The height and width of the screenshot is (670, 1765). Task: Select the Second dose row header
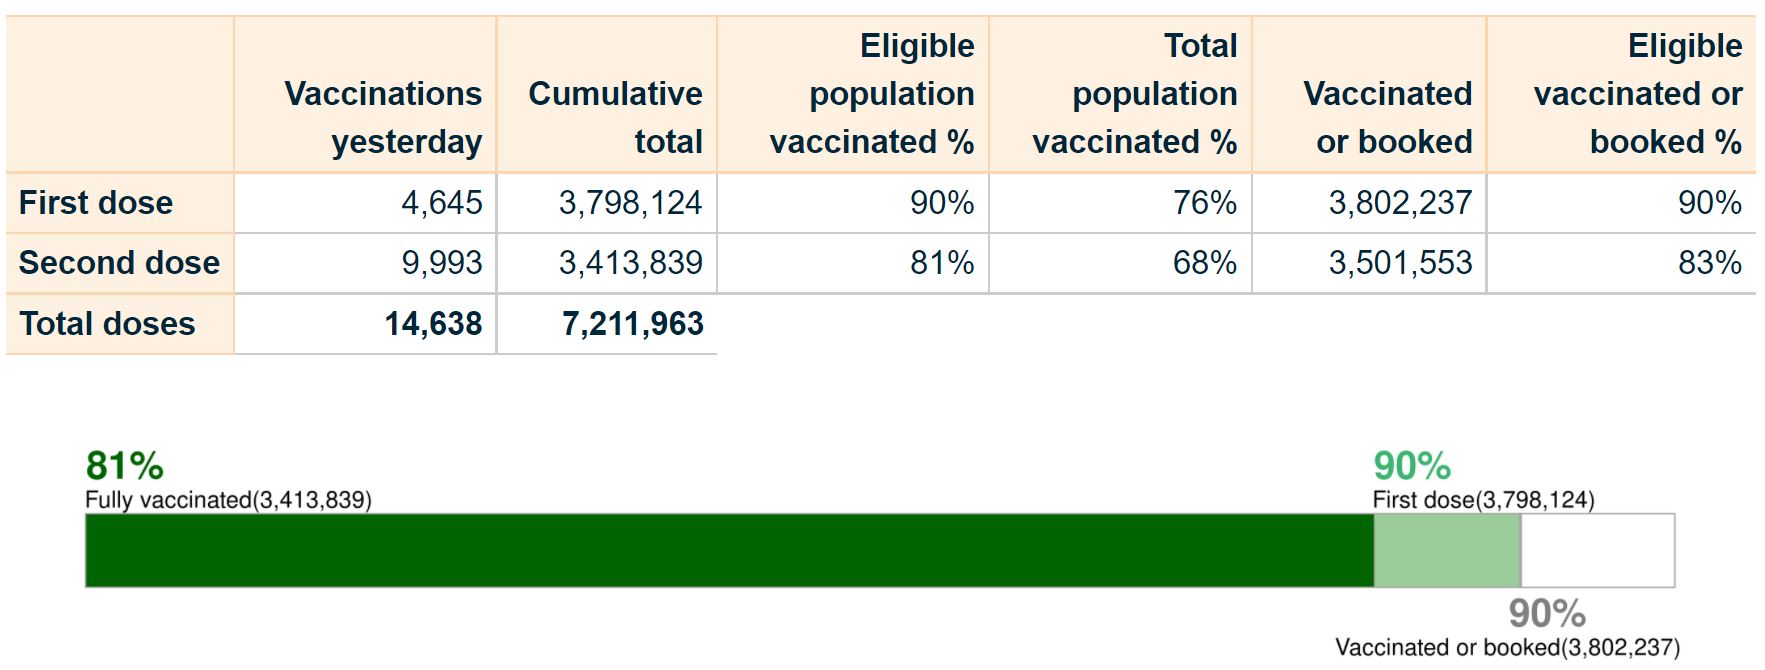(x=119, y=263)
